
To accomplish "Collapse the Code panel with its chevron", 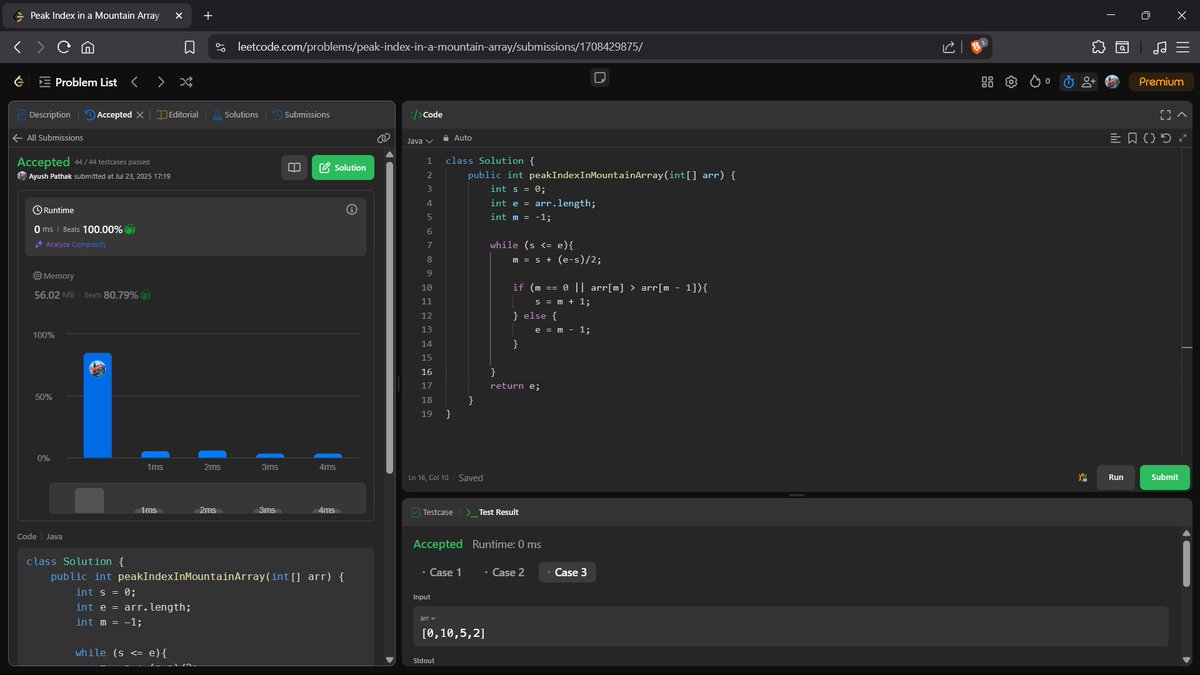I will [1181, 114].
